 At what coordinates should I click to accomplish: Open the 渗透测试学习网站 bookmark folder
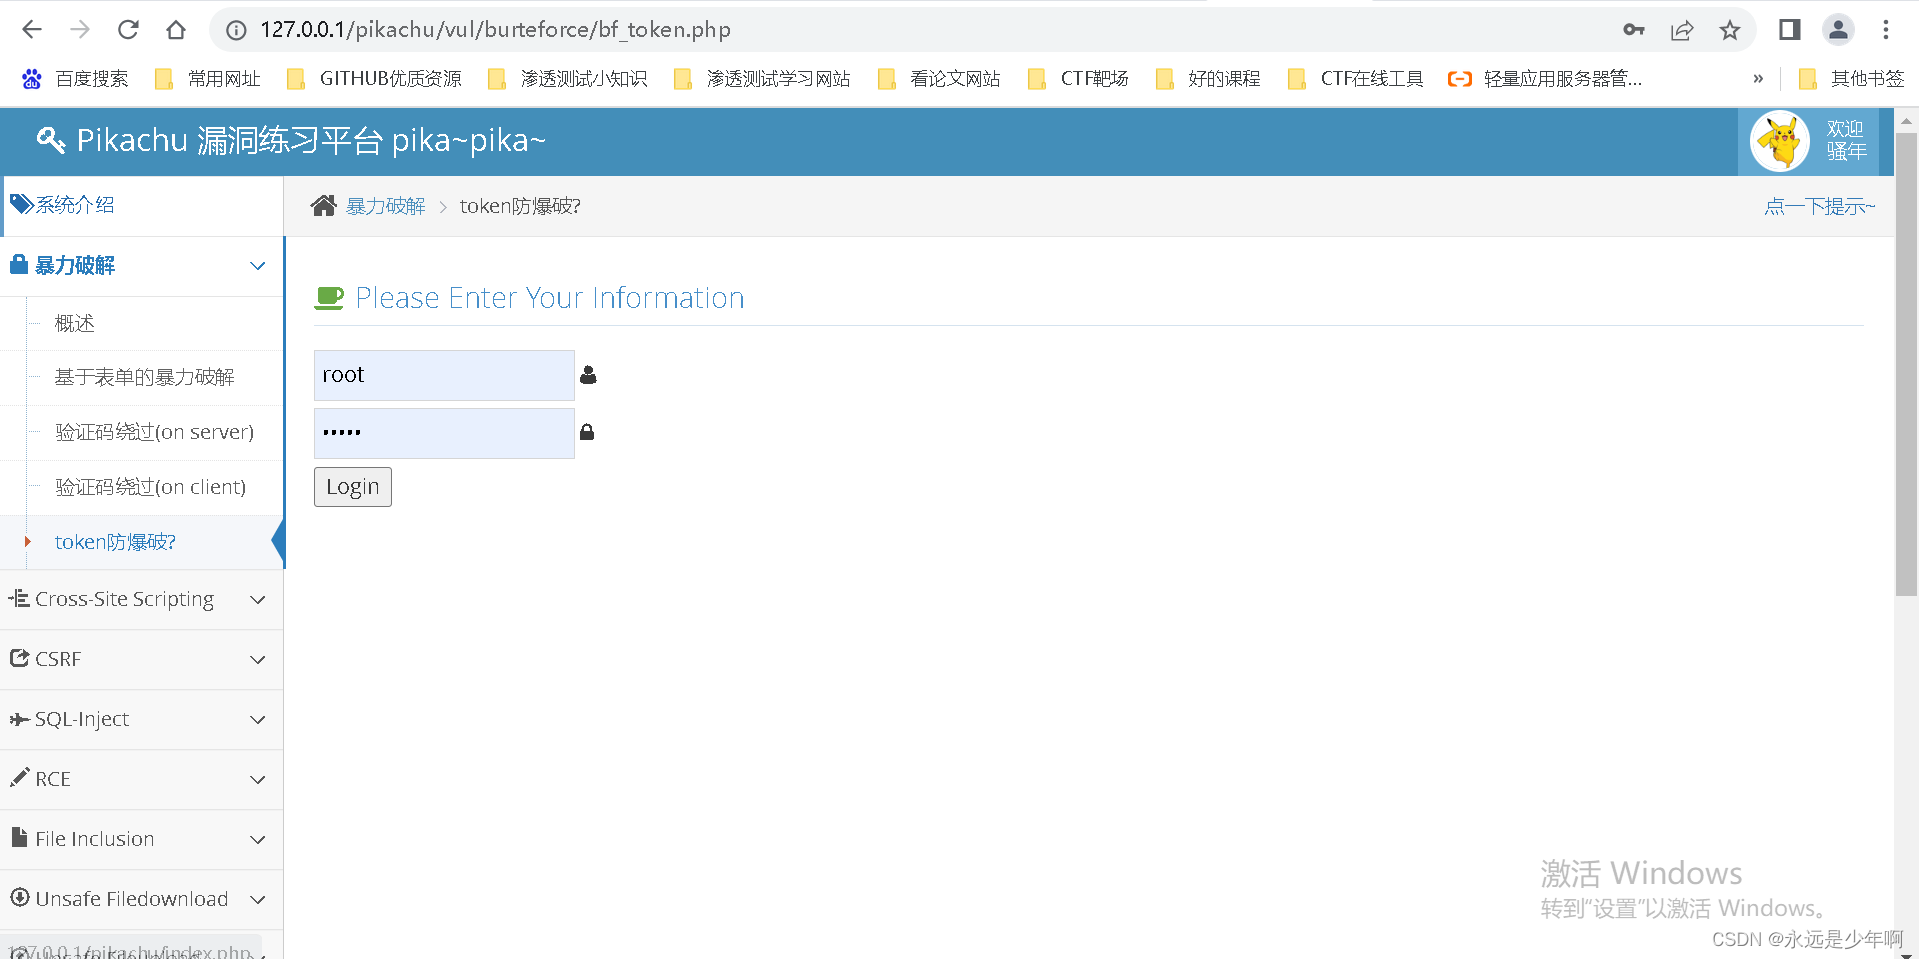[762, 79]
